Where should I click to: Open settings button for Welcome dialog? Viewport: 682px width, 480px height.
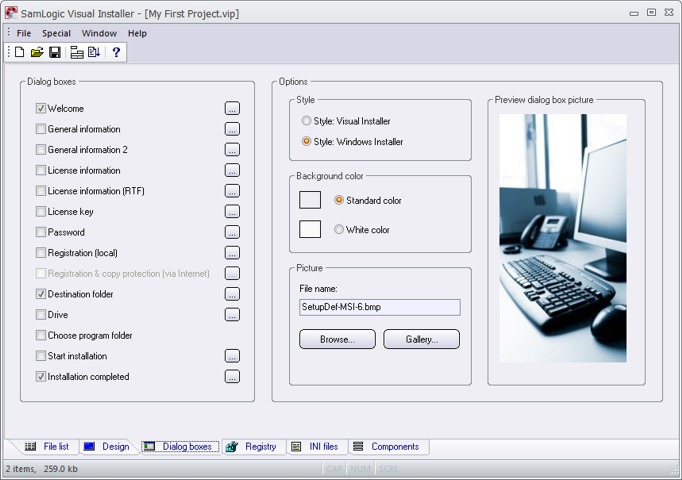coord(232,108)
